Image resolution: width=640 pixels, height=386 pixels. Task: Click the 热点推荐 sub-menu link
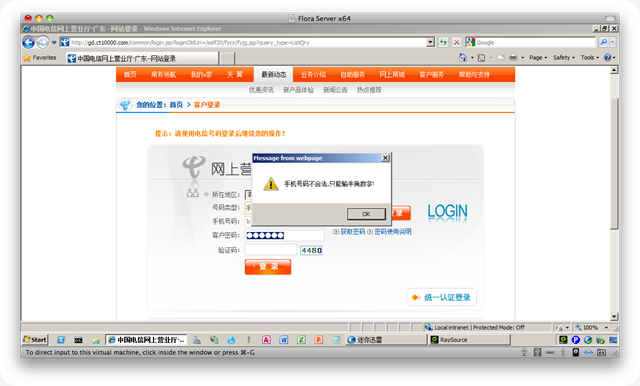tap(369, 90)
